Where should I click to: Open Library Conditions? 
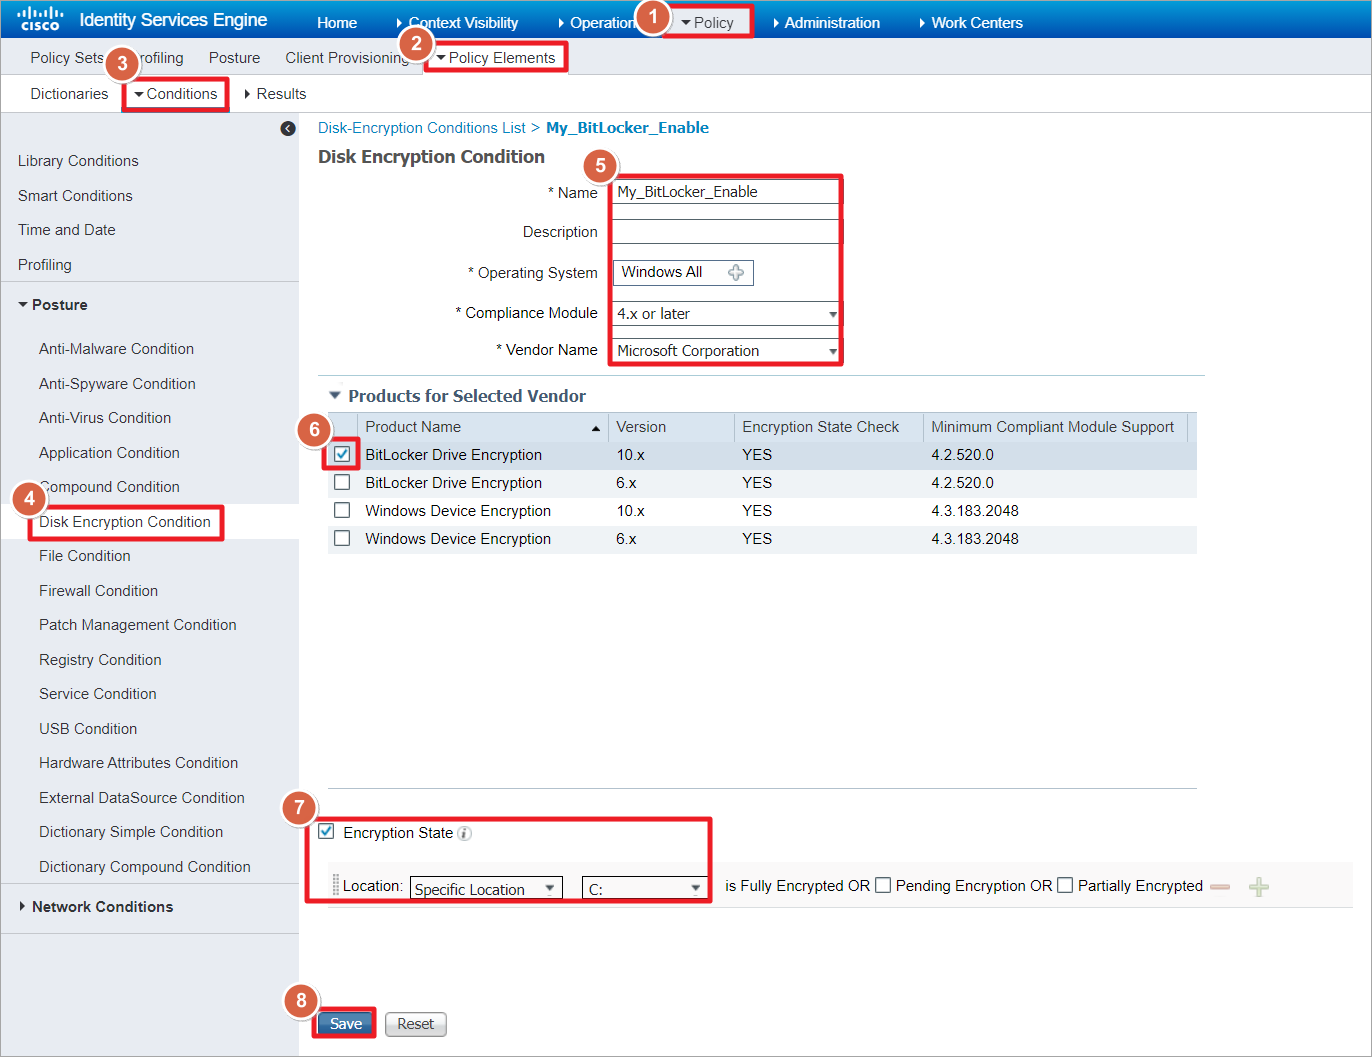pos(78,161)
